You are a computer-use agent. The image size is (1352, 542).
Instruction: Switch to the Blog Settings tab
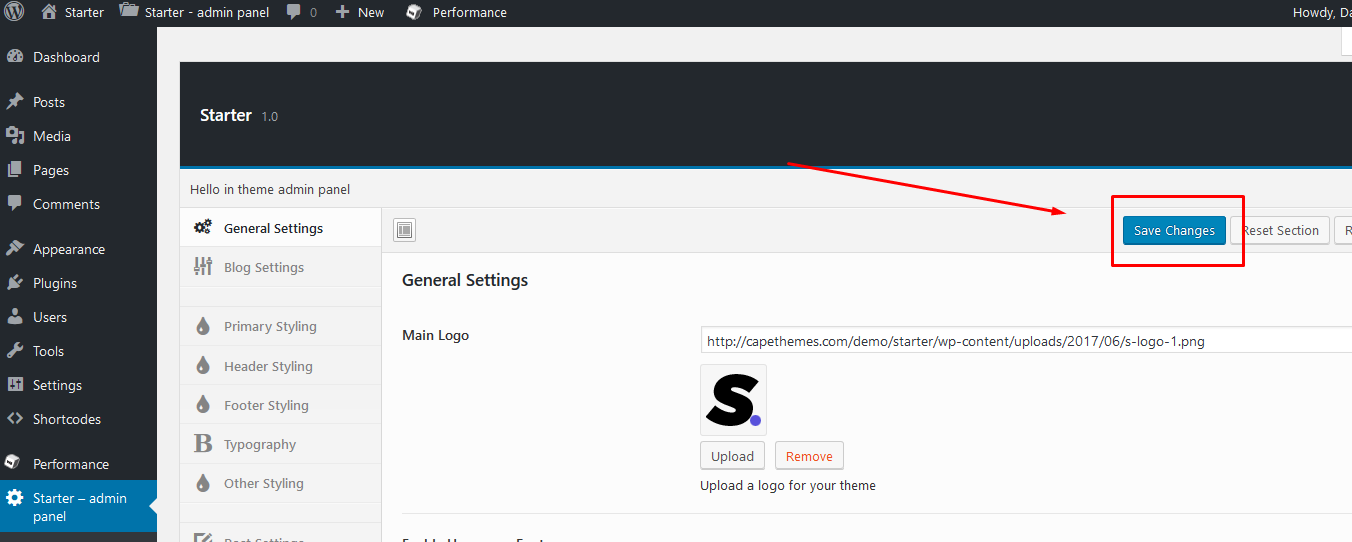(281, 267)
